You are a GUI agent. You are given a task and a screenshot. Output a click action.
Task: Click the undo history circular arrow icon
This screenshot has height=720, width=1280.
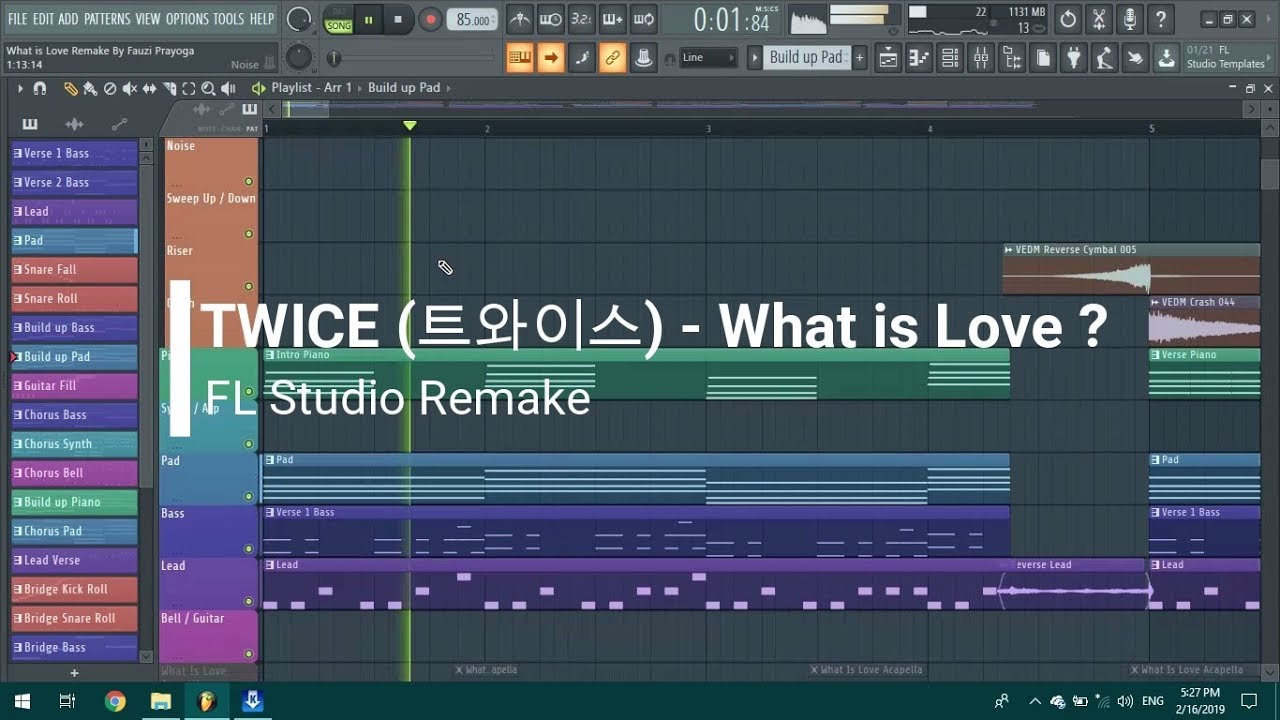[x=1068, y=19]
